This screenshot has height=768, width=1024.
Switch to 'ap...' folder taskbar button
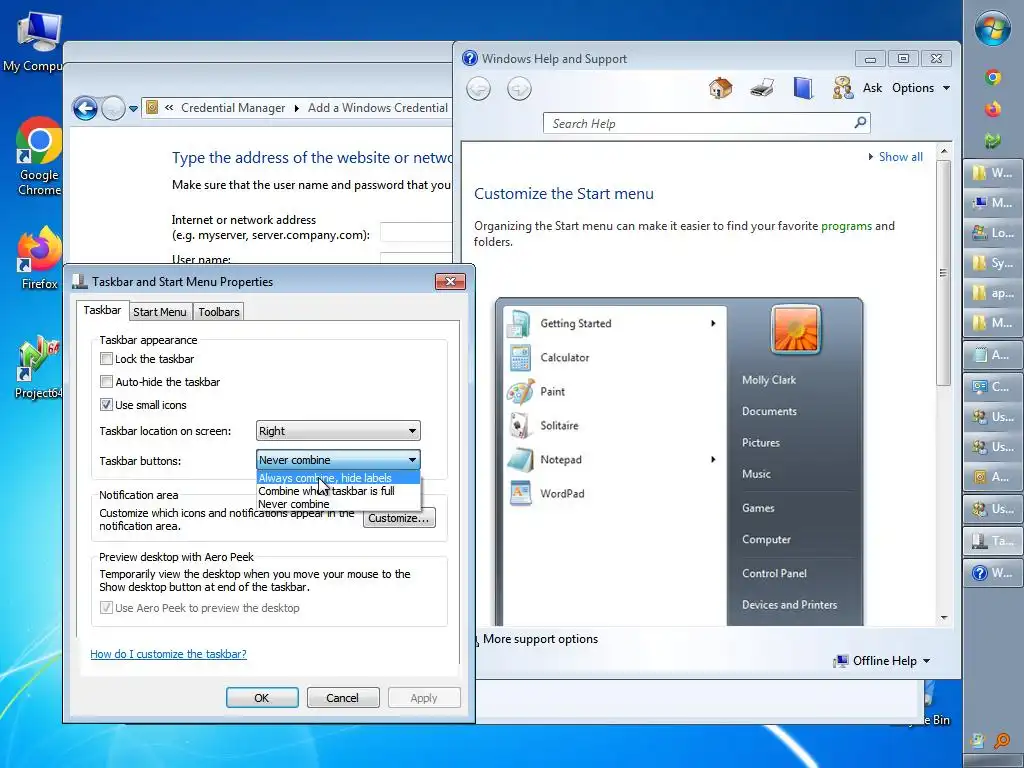coord(993,293)
